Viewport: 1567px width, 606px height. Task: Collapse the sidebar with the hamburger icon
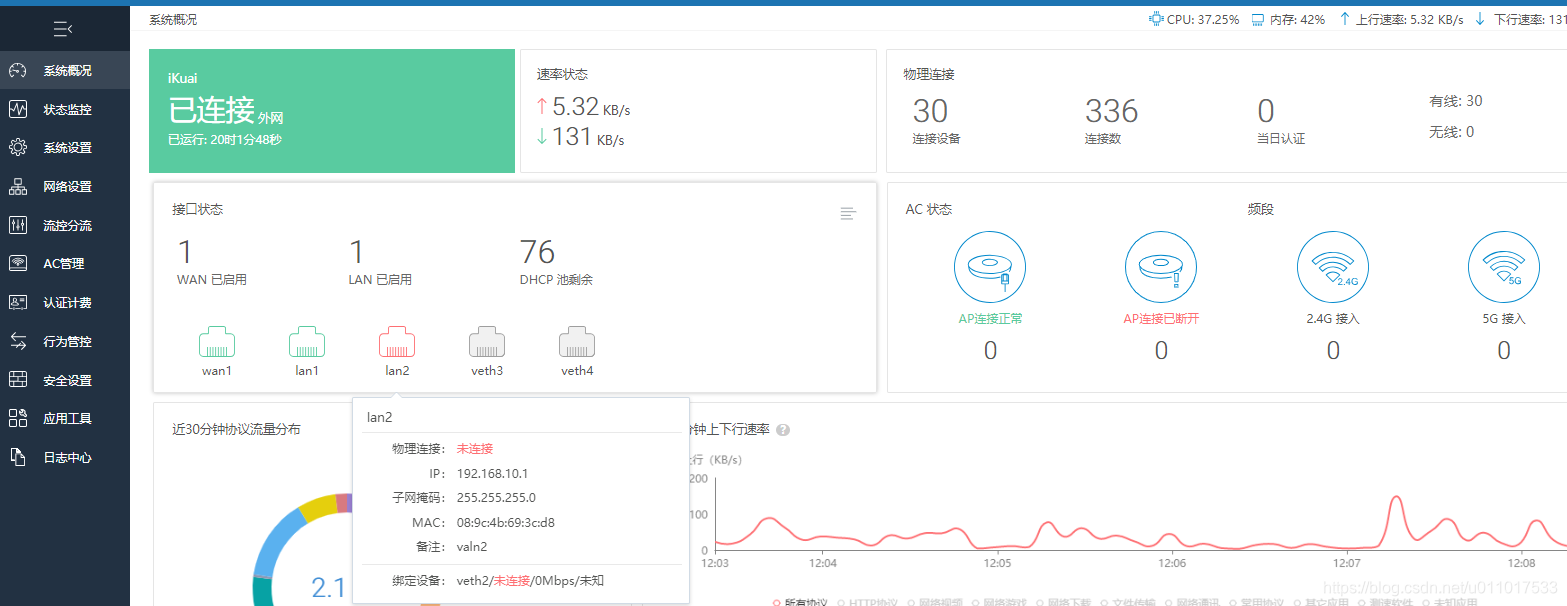tap(63, 30)
